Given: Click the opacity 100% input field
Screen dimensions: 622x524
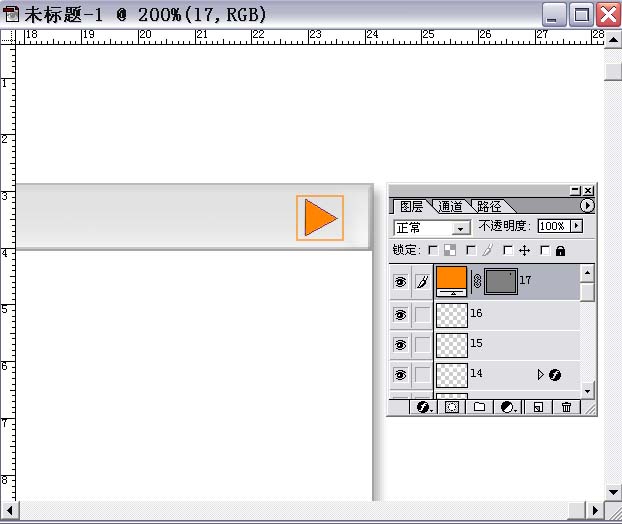Looking at the screenshot, I should [x=554, y=226].
